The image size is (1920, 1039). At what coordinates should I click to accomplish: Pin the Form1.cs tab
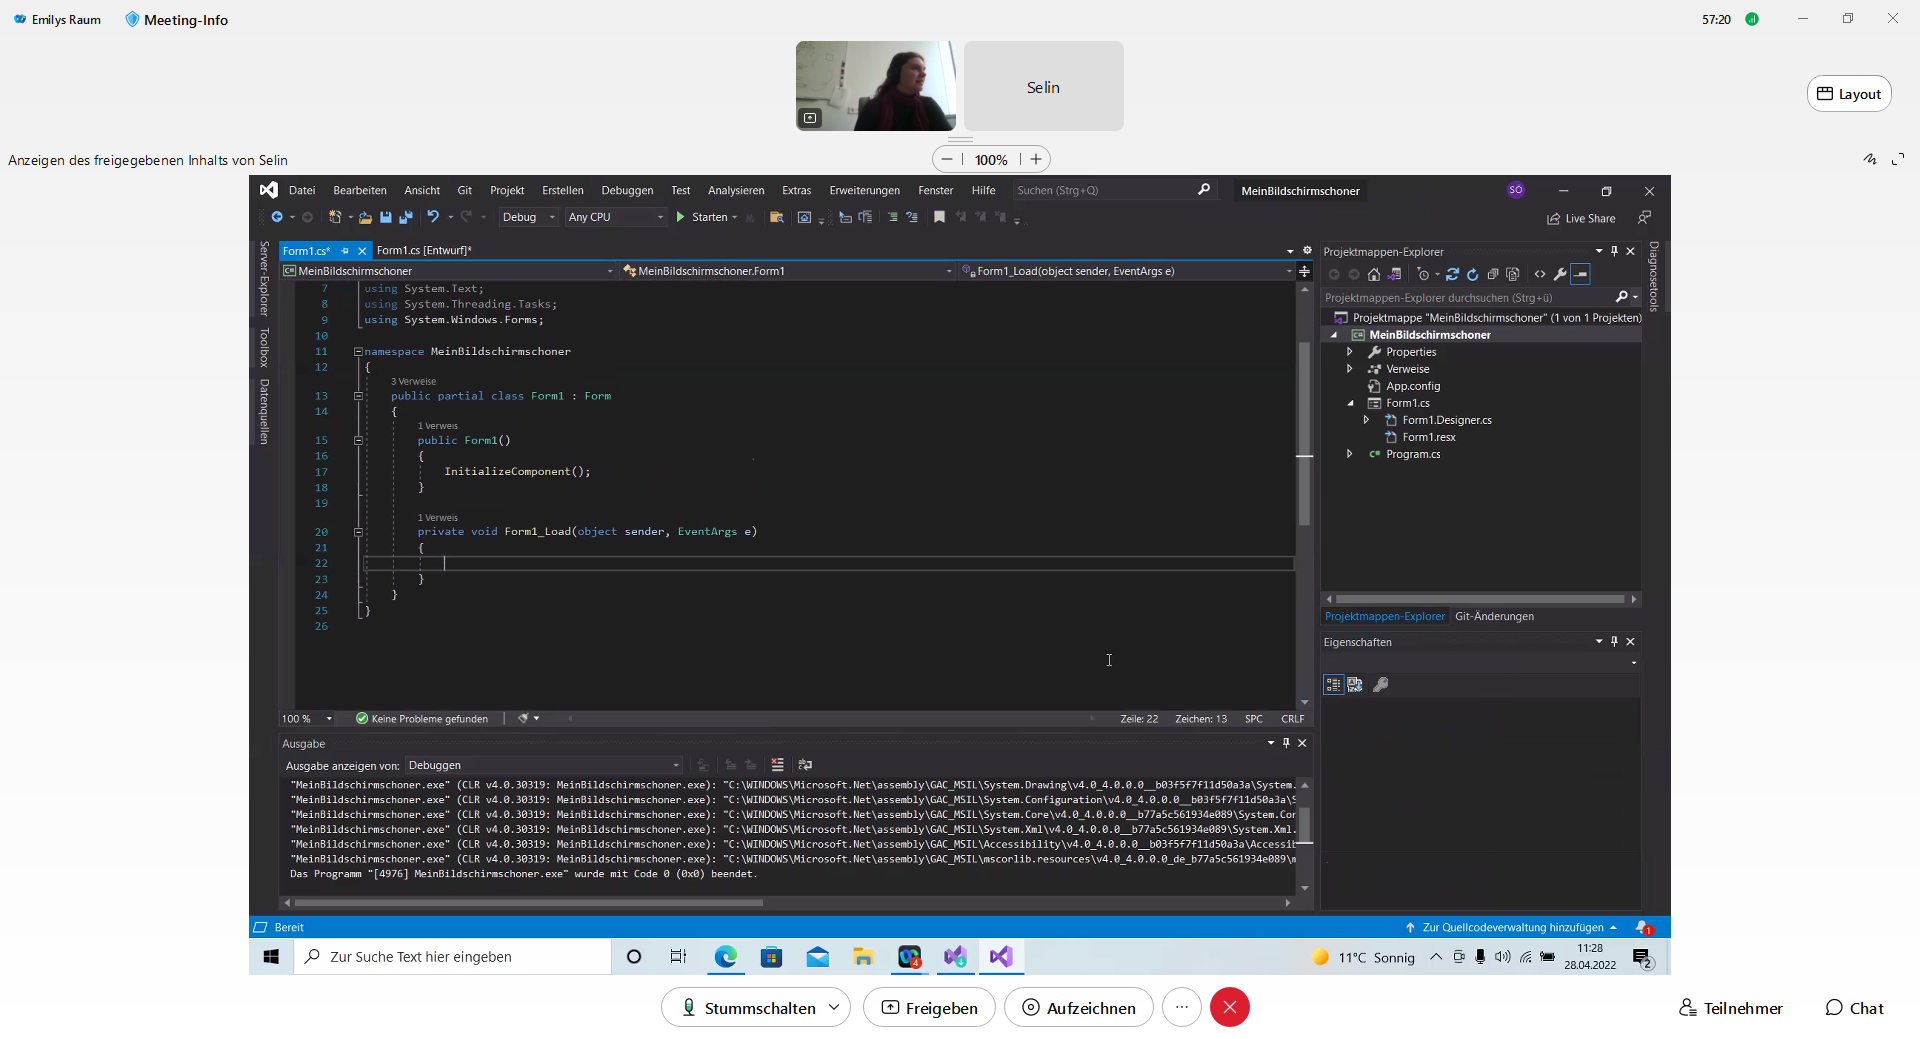[x=345, y=251]
